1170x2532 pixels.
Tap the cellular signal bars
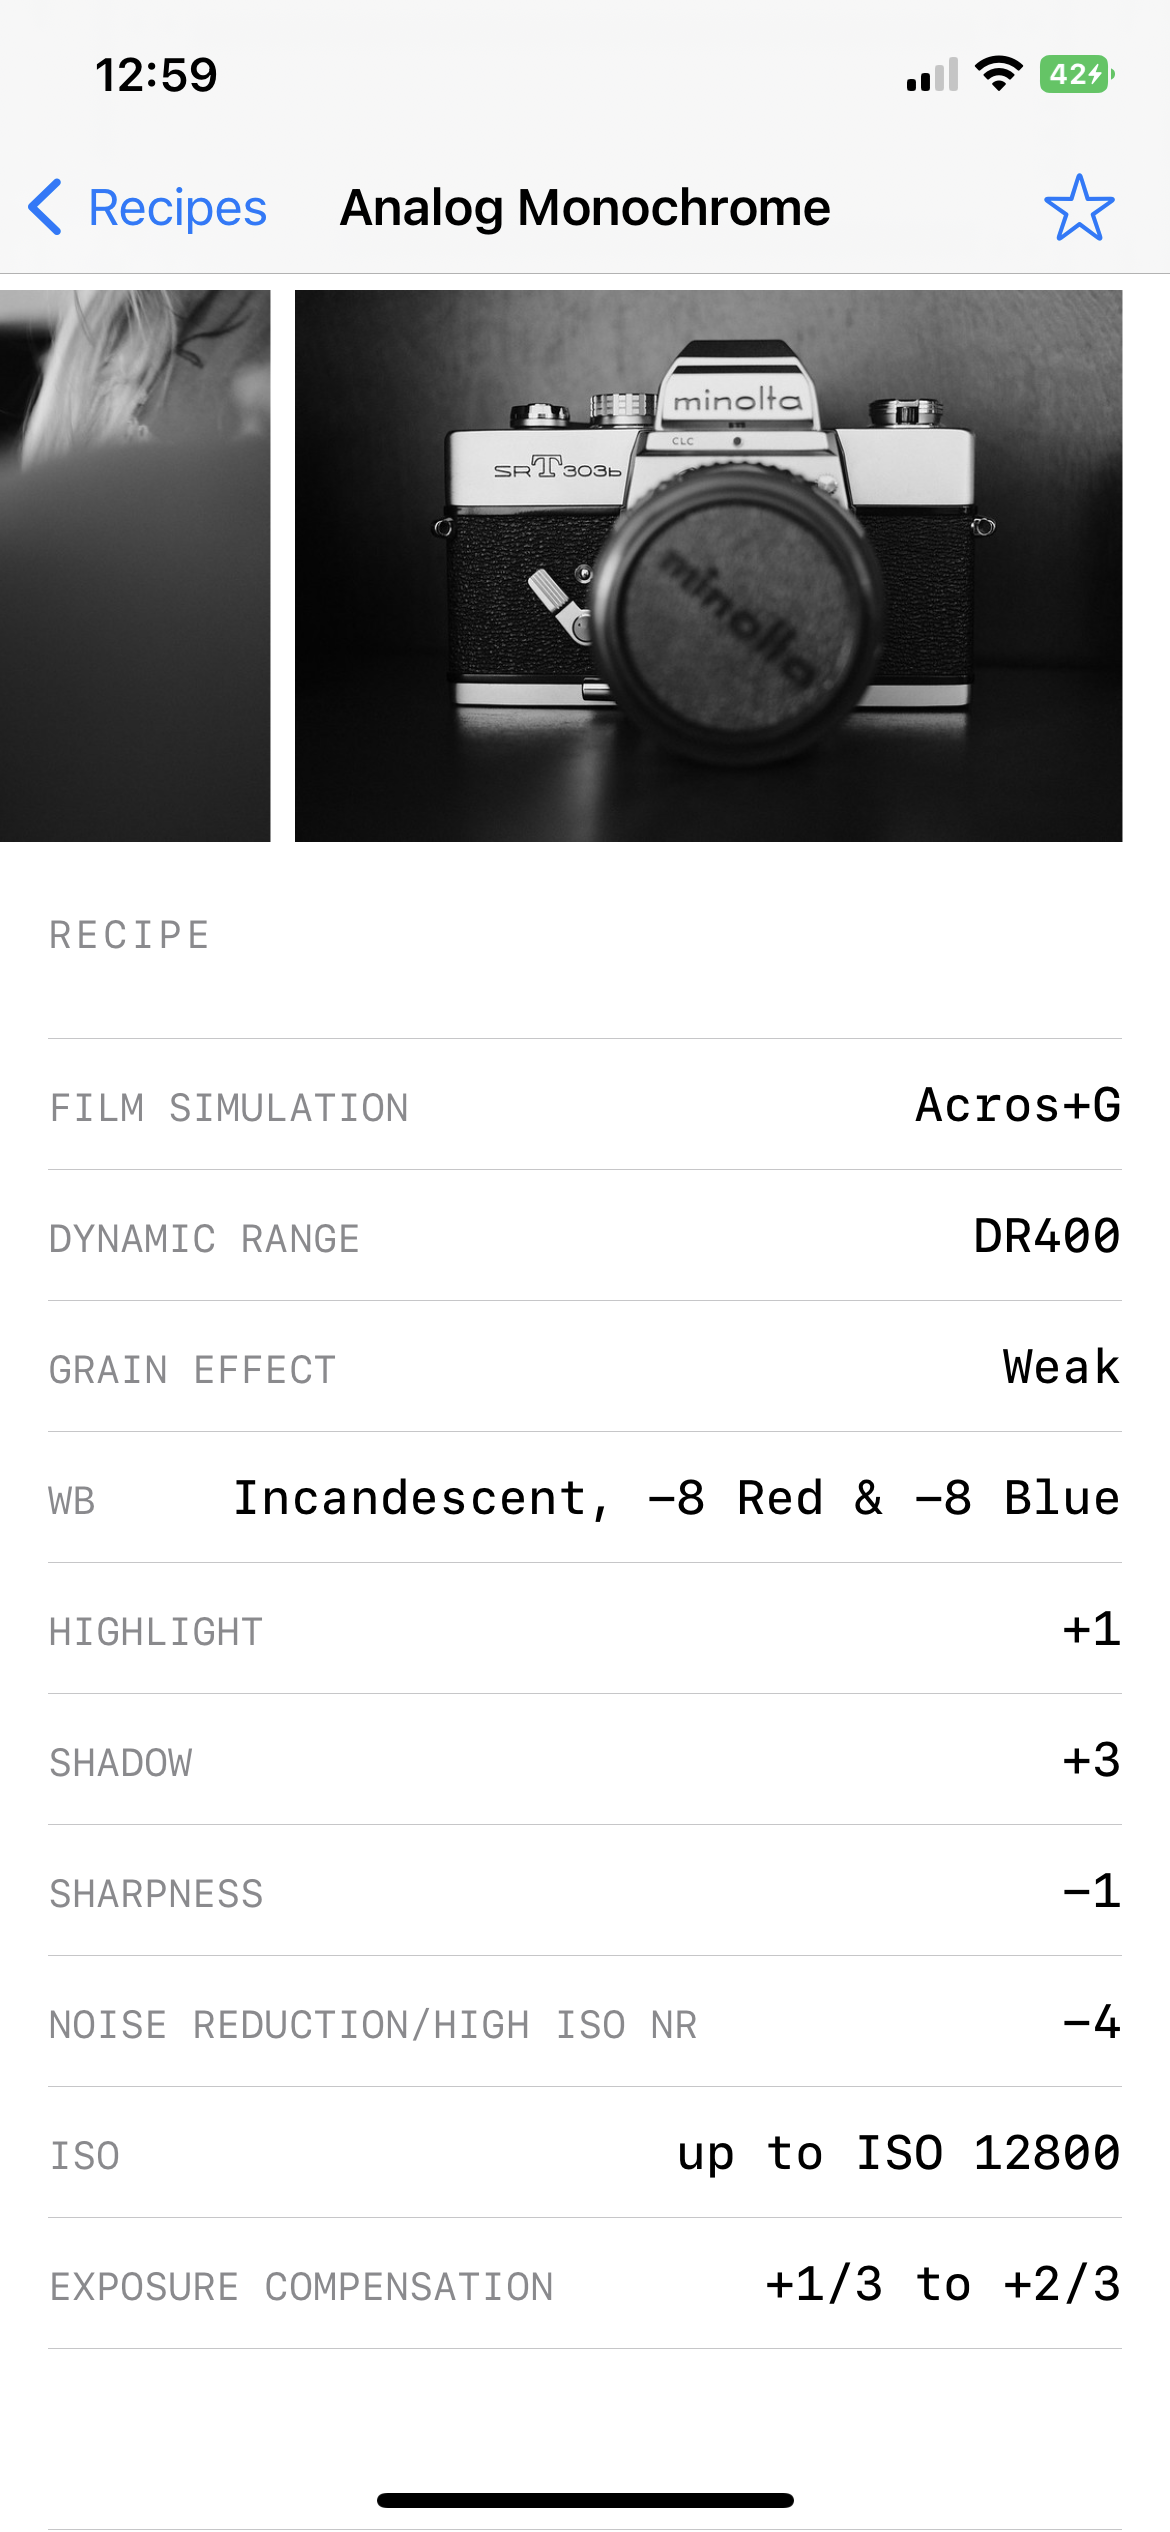[x=932, y=74]
